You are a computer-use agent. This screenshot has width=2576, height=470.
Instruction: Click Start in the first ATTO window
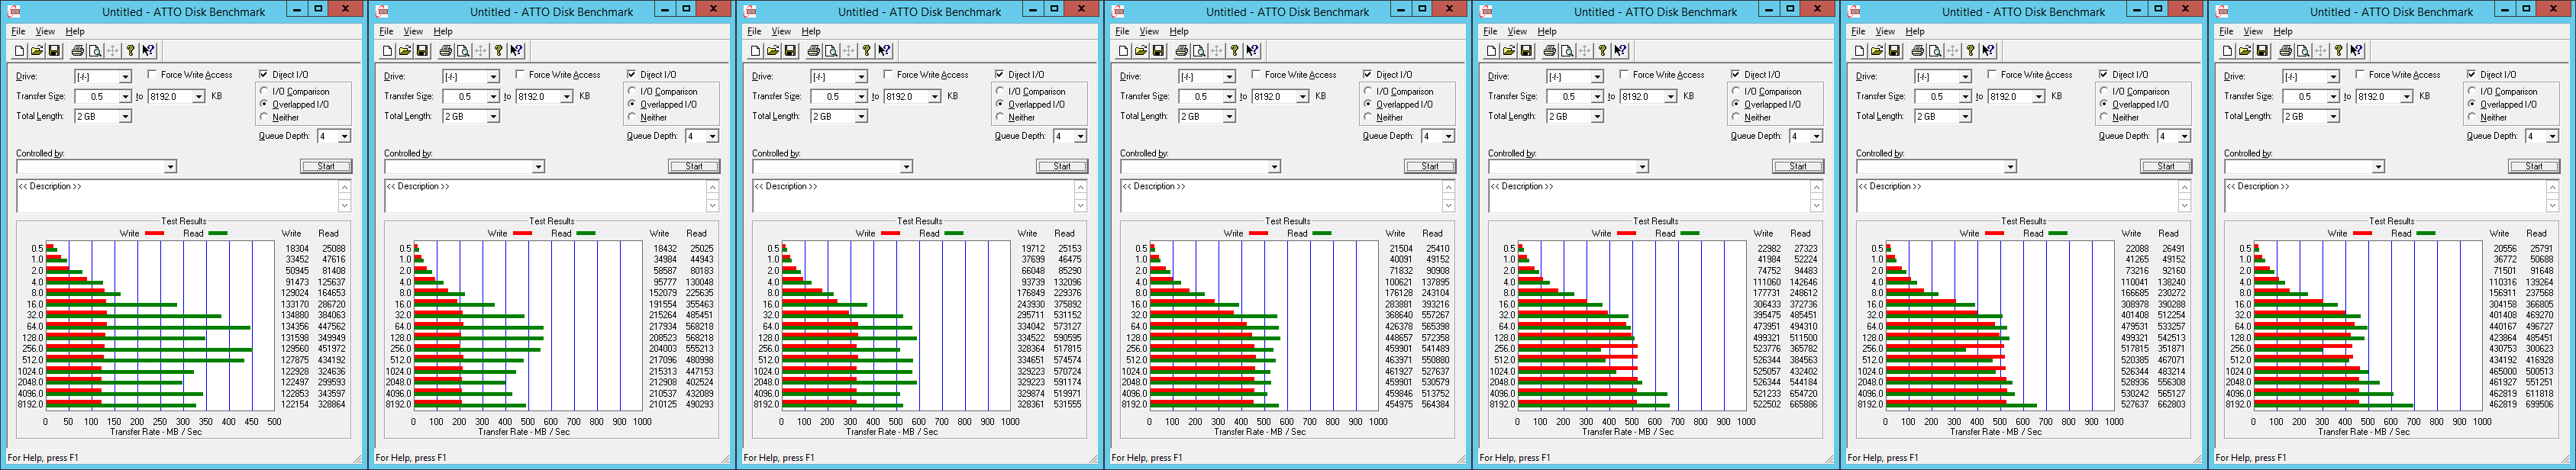pos(326,166)
